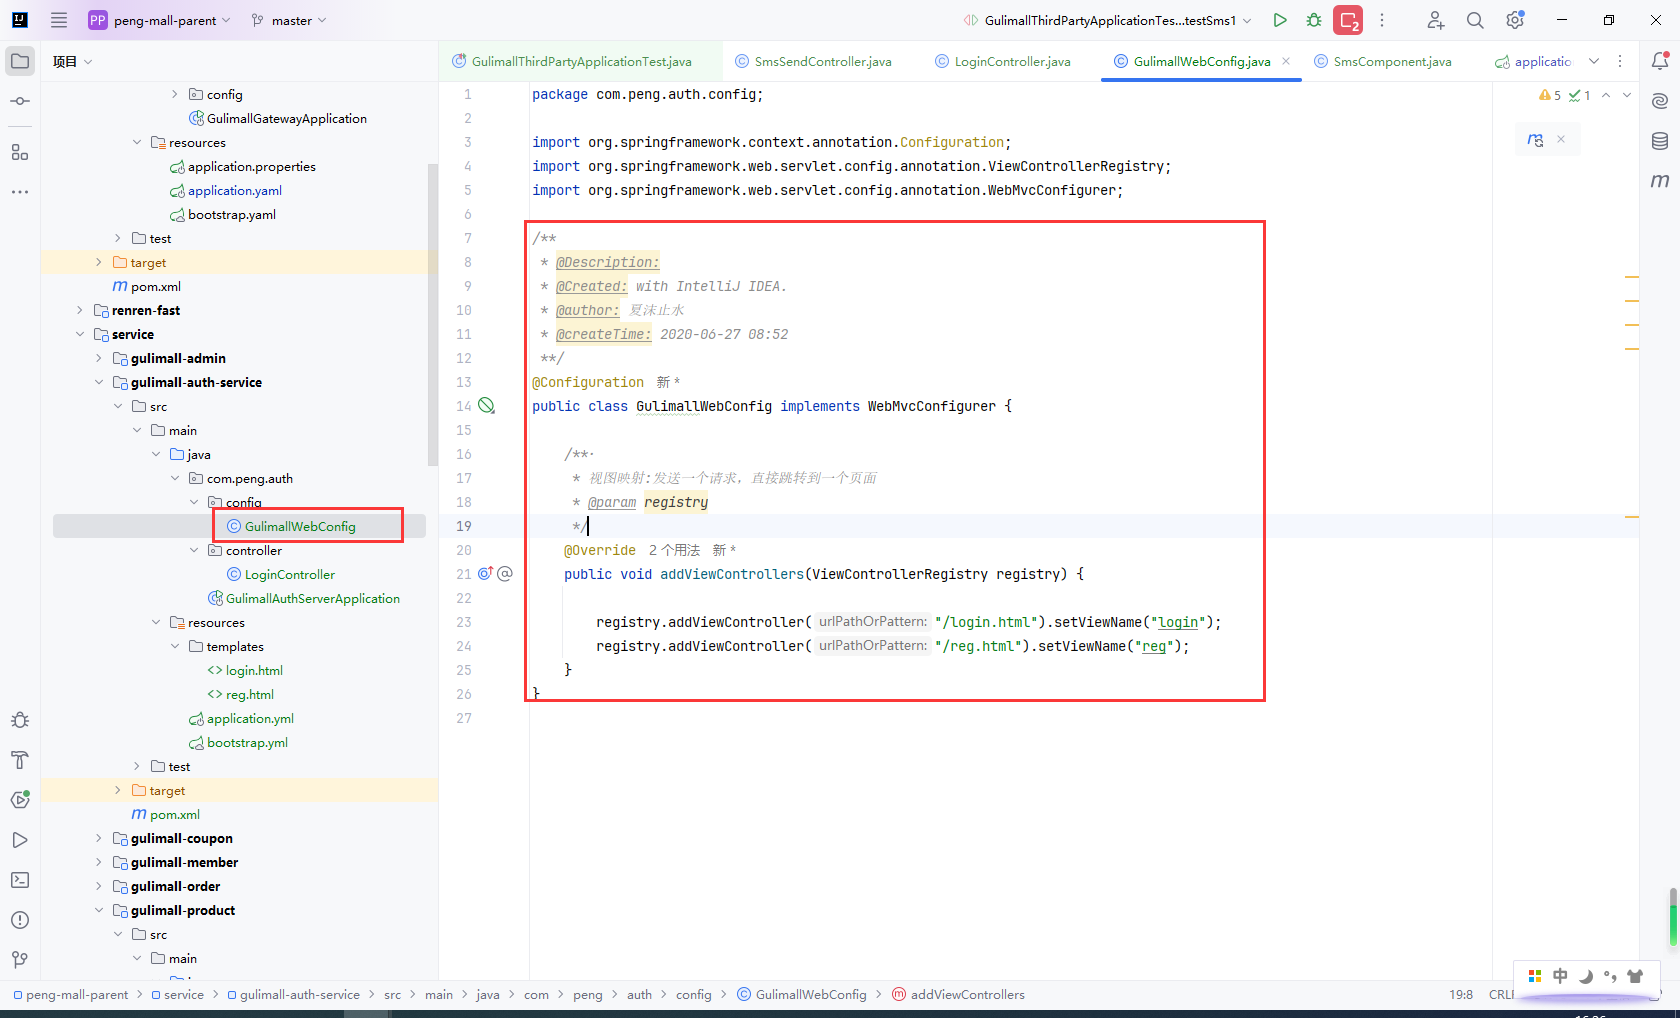
Task: Click the reader mode icon in editor
Action: [1535, 140]
